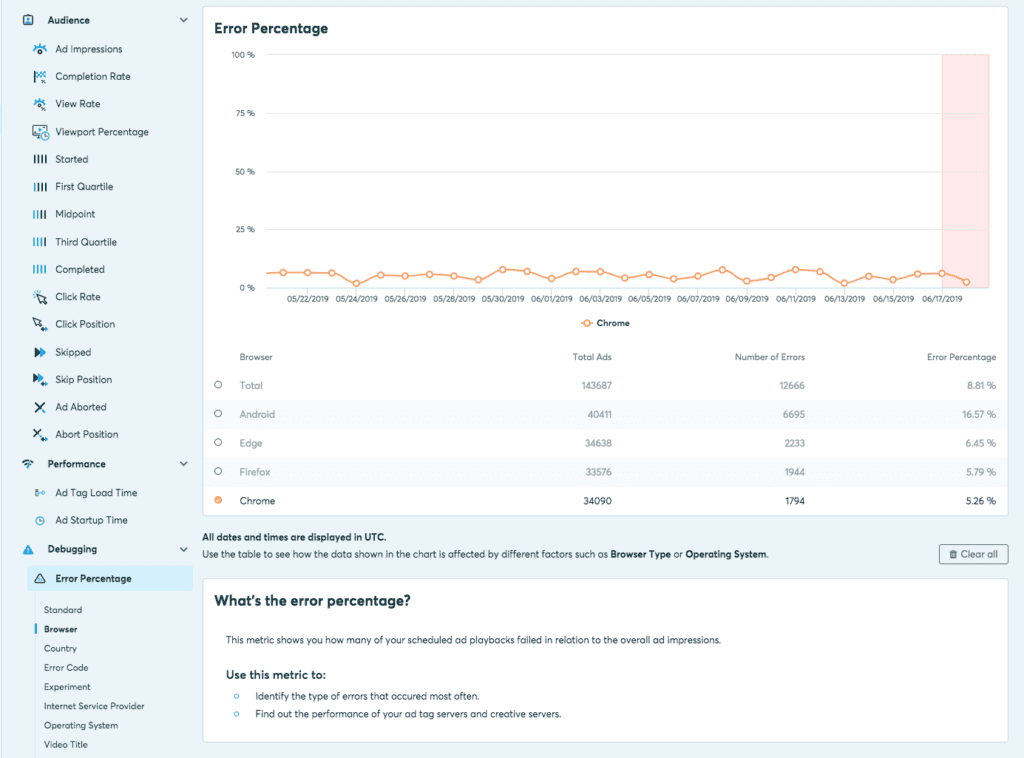
Task: Click the Completed bars icon
Action: tap(40, 269)
